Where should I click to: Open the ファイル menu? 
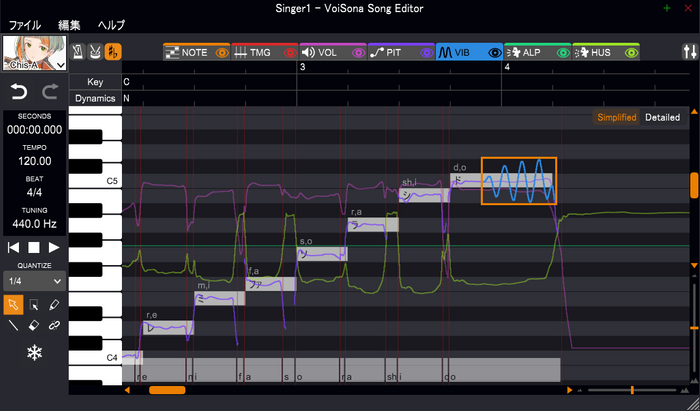(x=25, y=23)
